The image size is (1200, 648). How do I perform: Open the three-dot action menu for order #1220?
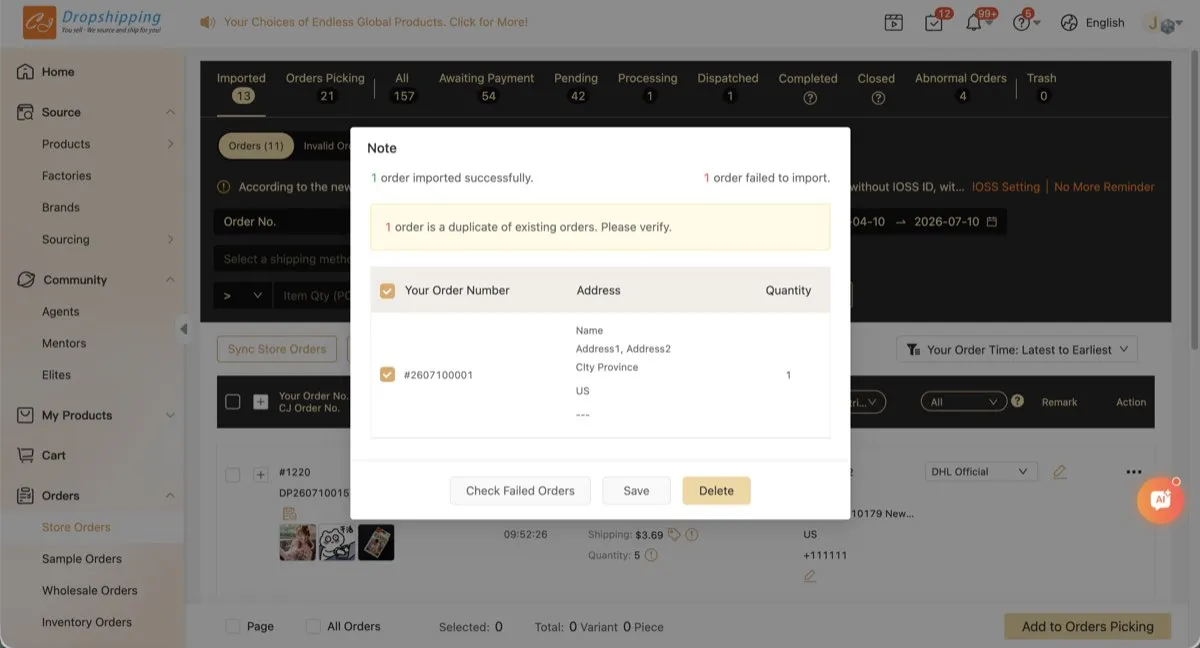(1133, 472)
